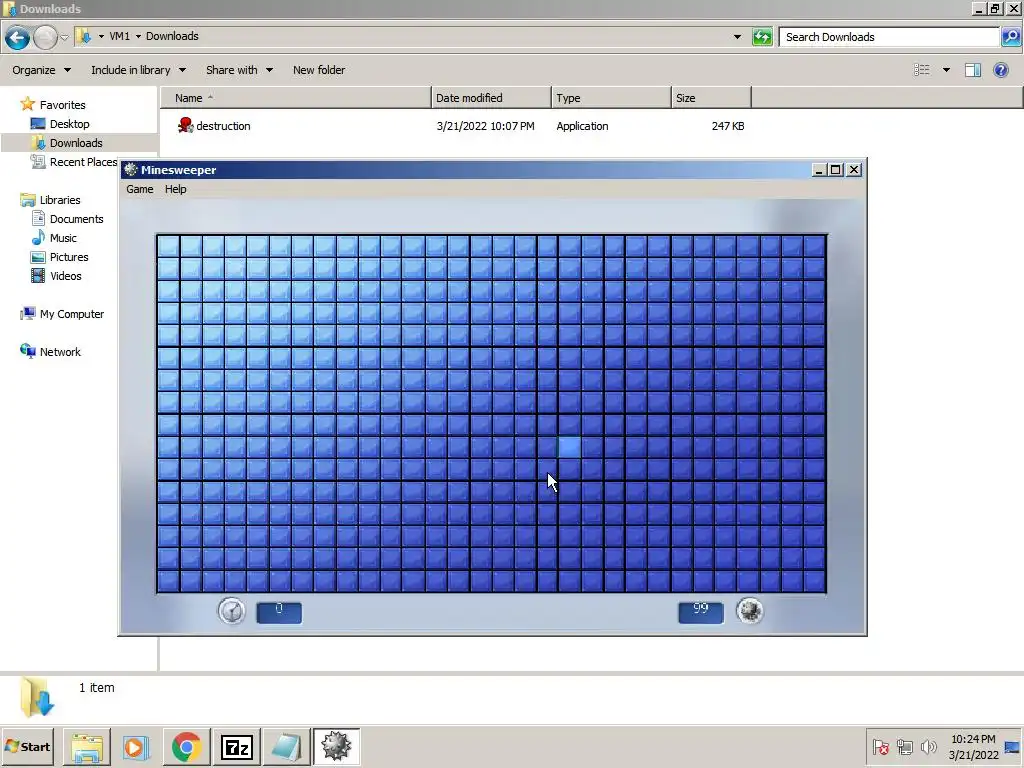Screen dimensions: 1024x768
Task: Open Documents library in navigation pane
Action: pyautogui.click(x=76, y=219)
